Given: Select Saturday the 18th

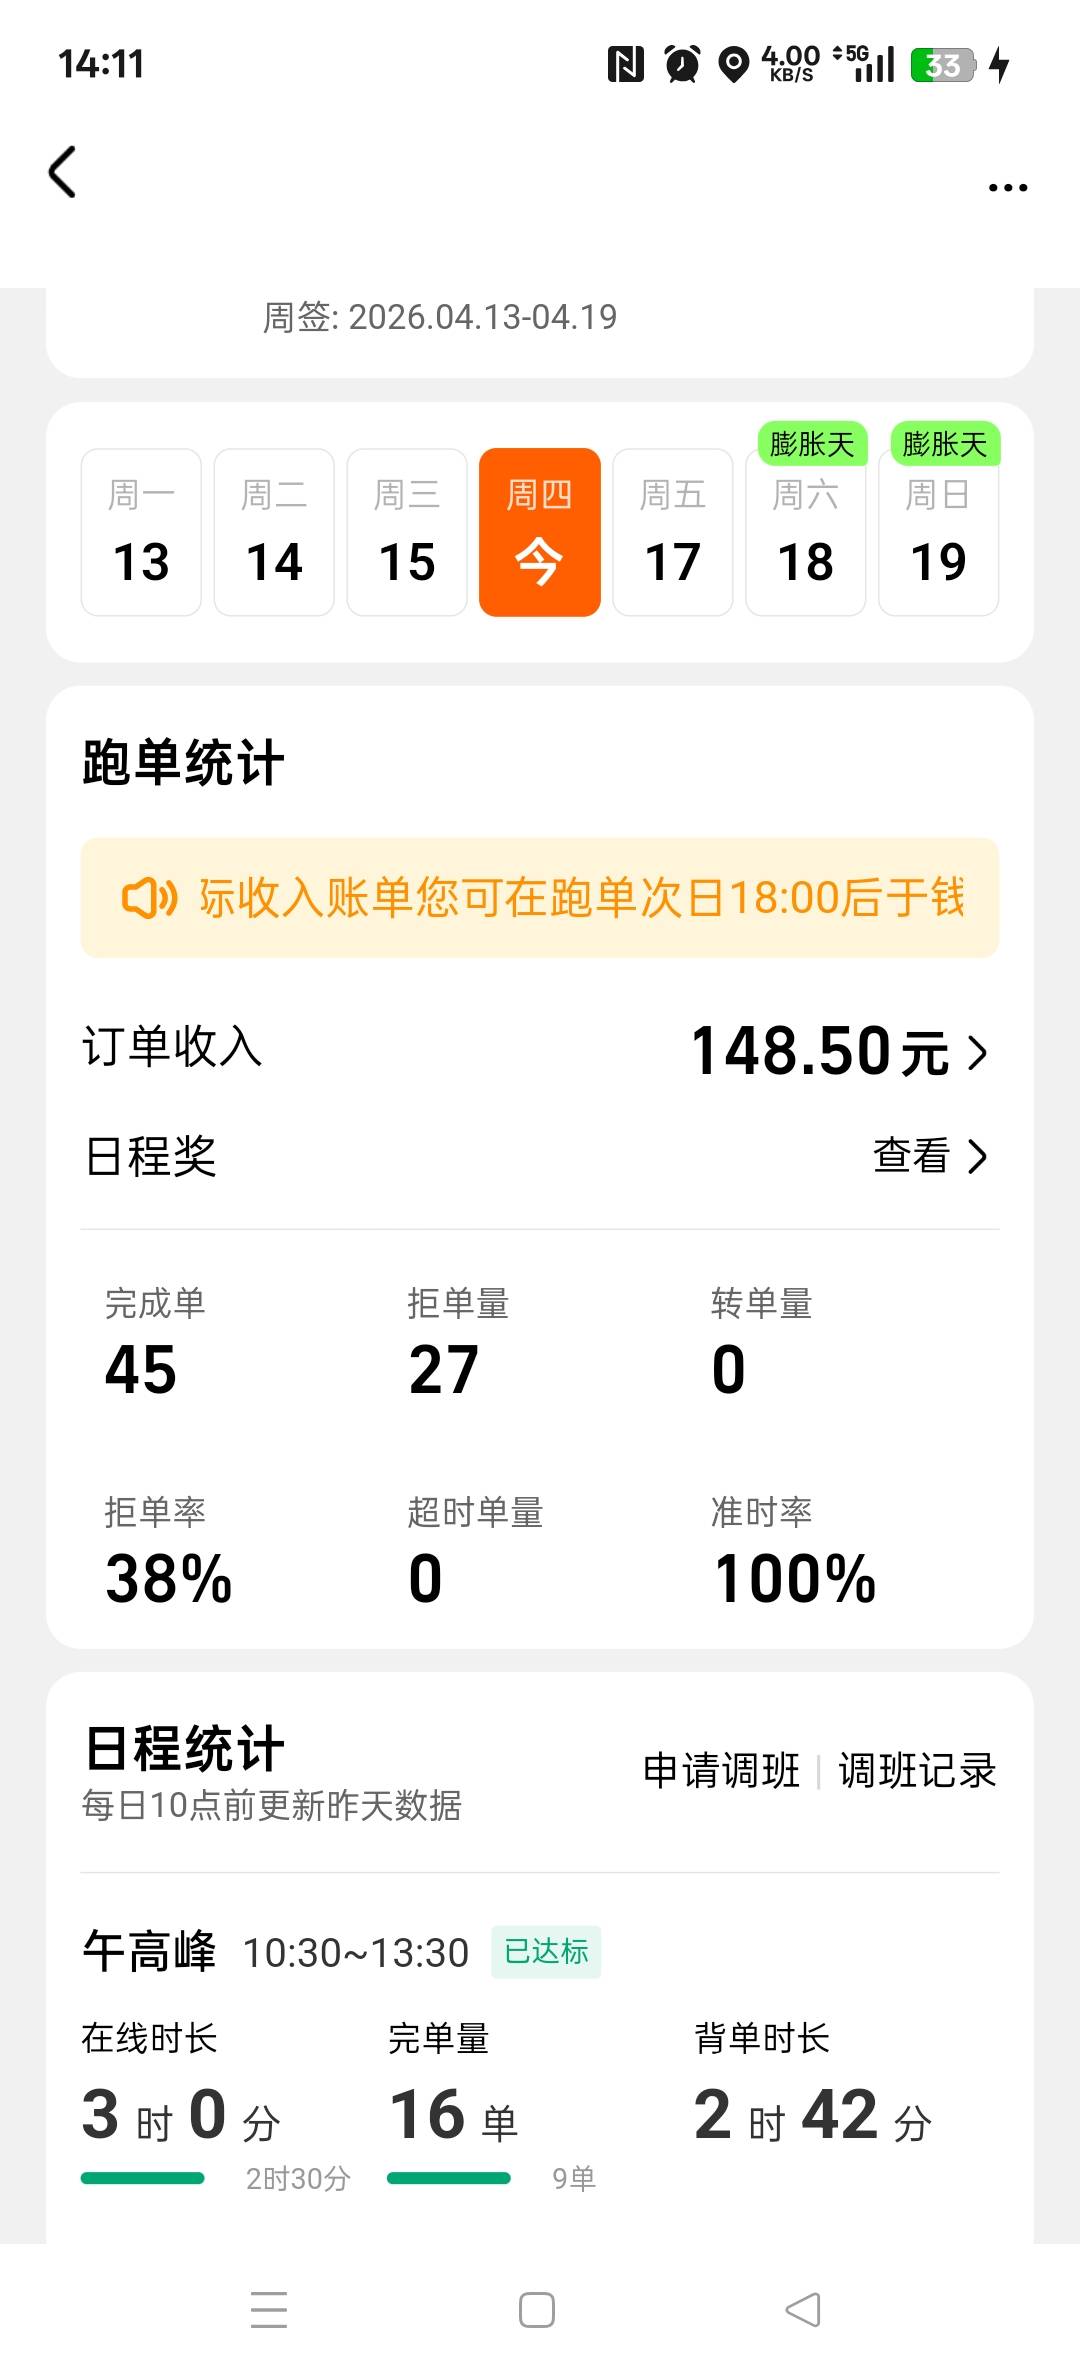Looking at the screenshot, I should (806, 532).
